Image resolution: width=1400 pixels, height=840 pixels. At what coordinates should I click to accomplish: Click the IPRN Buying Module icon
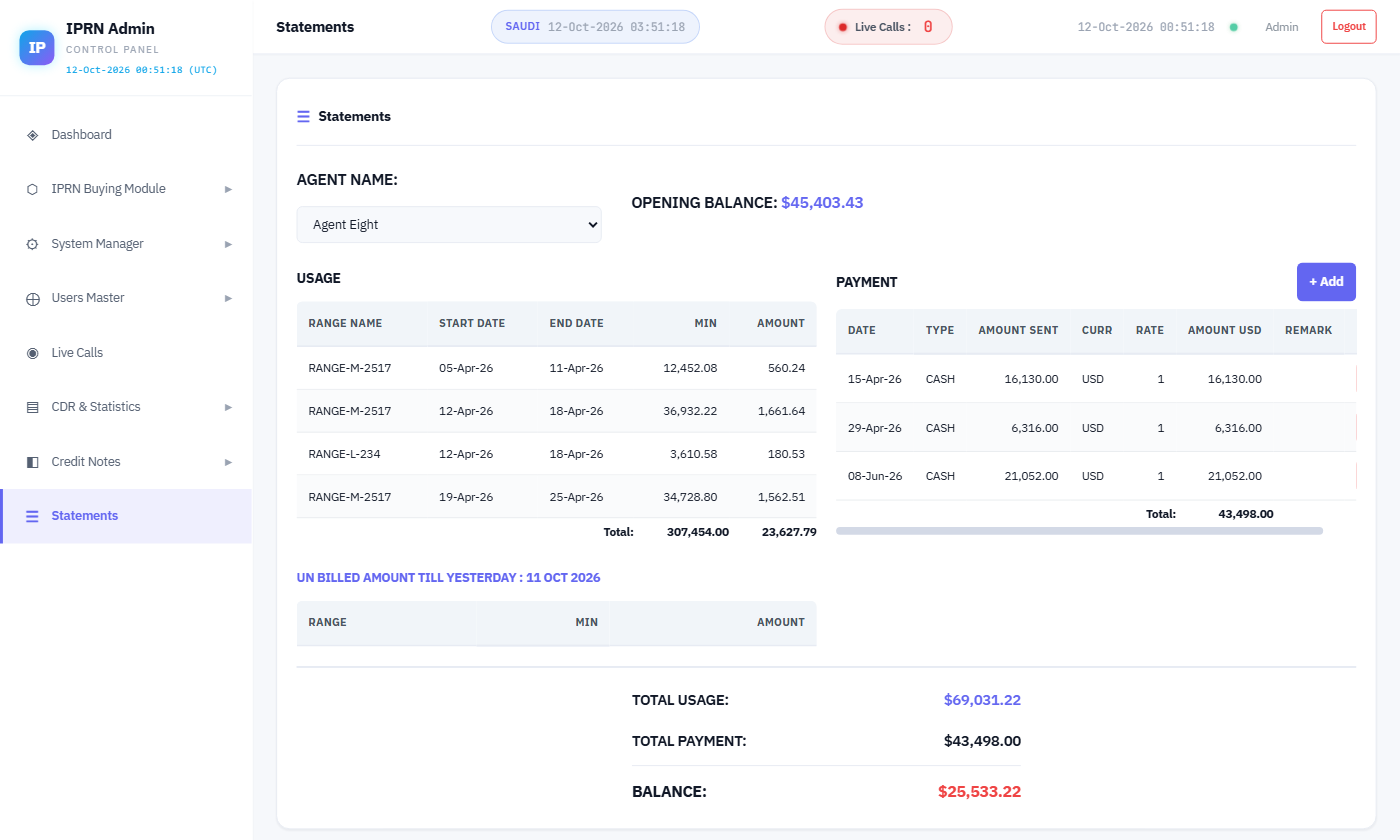point(32,189)
